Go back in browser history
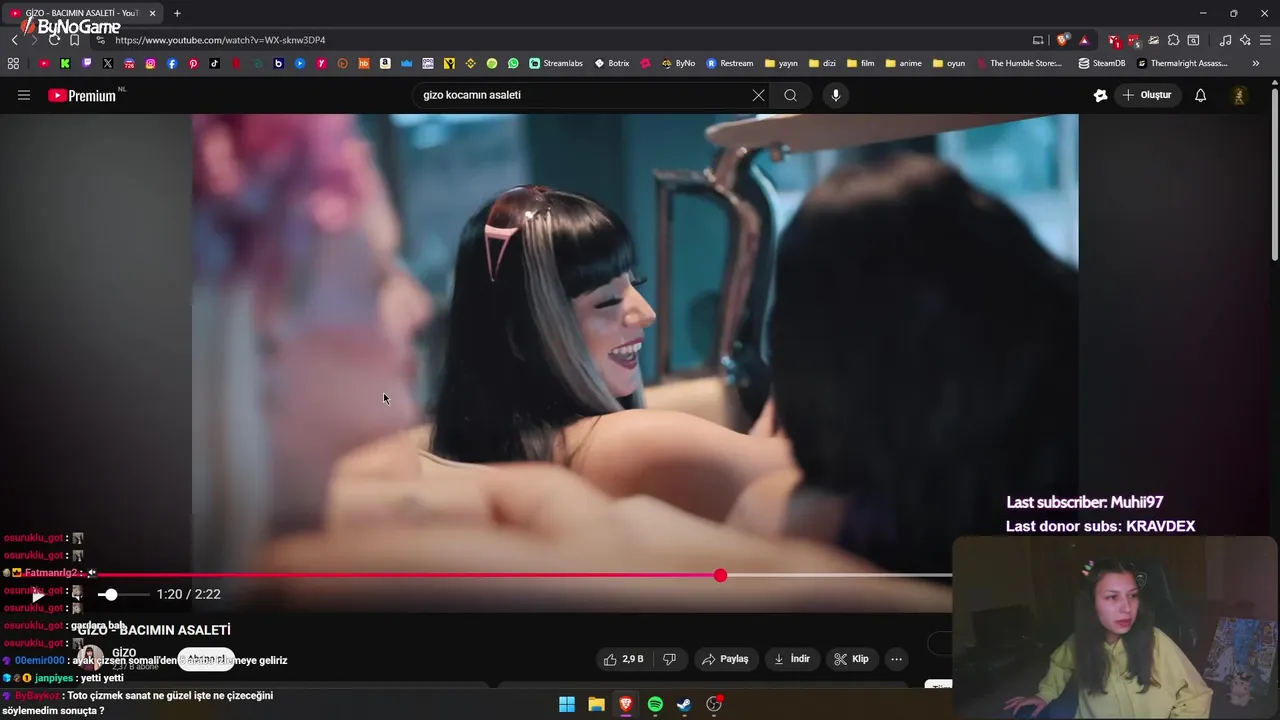Screen dimensions: 1280x720 pos(14,40)
